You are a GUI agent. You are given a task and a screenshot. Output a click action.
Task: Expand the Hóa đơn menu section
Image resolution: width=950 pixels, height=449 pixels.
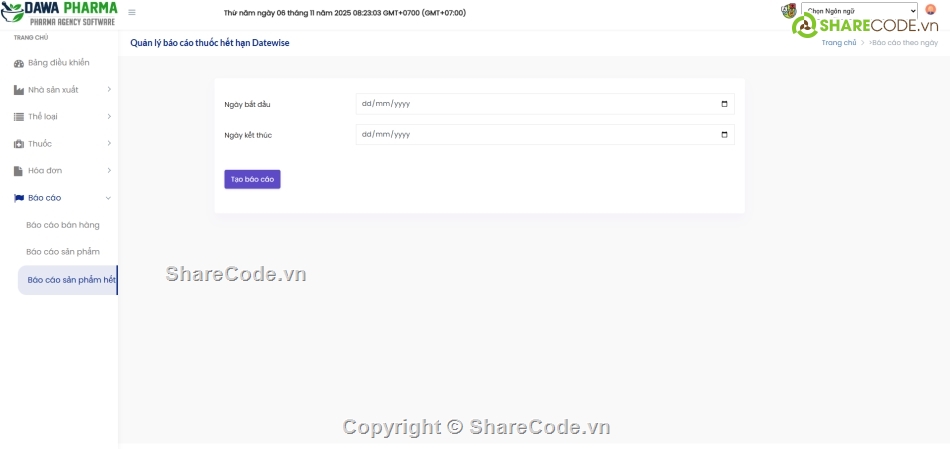[108, 171]
